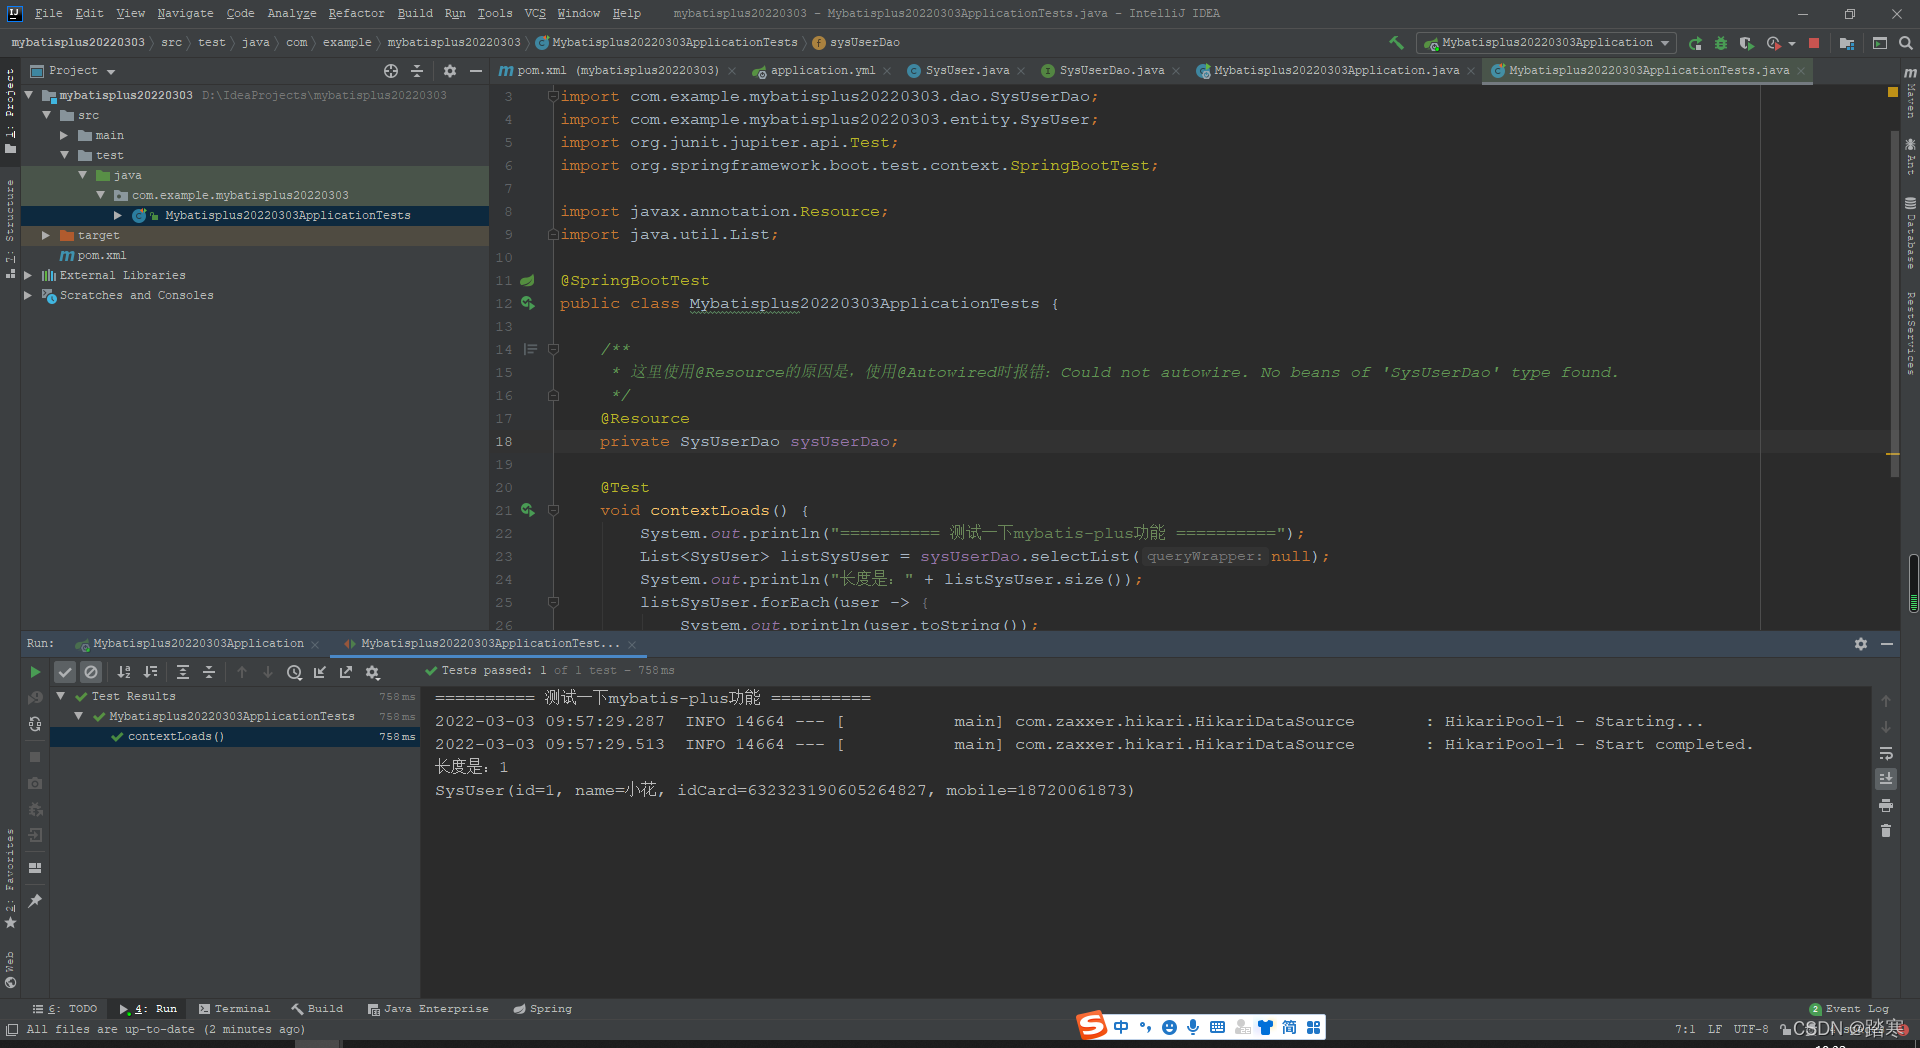Click the Search Everywhere magnifier icon
This screenshot has height=1048, width=1920.
click(x=1906, y=43)
